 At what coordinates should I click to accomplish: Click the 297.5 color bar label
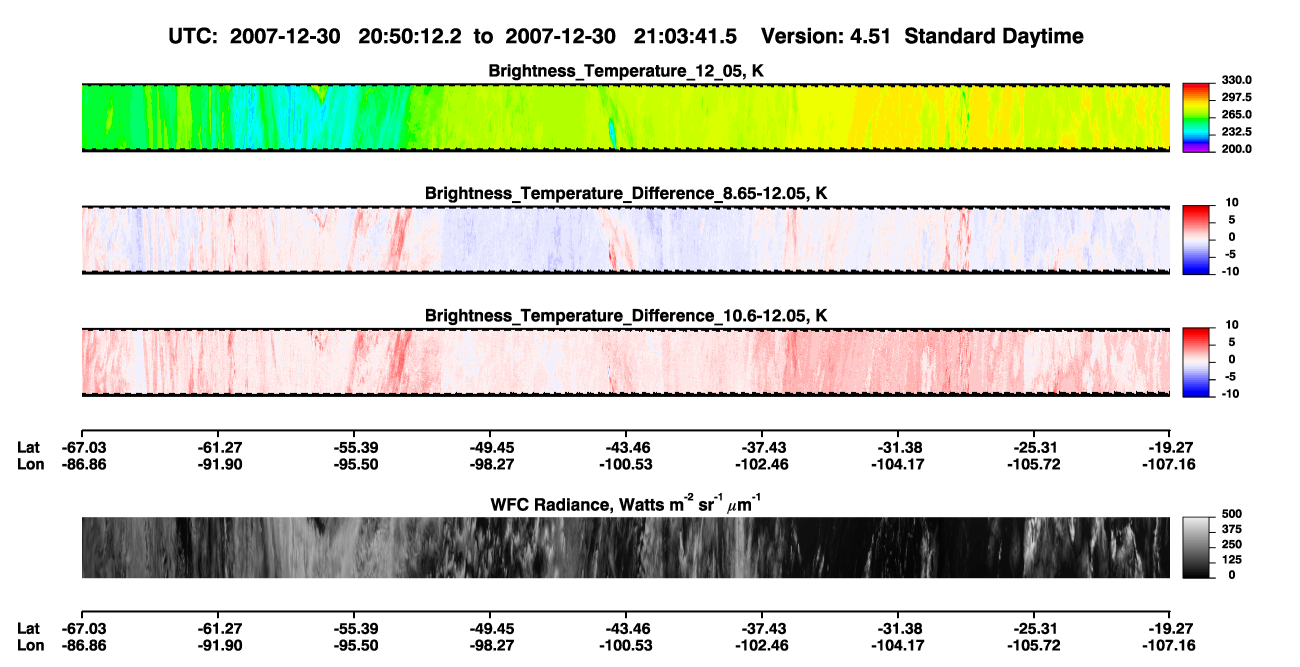point(1236,98)
